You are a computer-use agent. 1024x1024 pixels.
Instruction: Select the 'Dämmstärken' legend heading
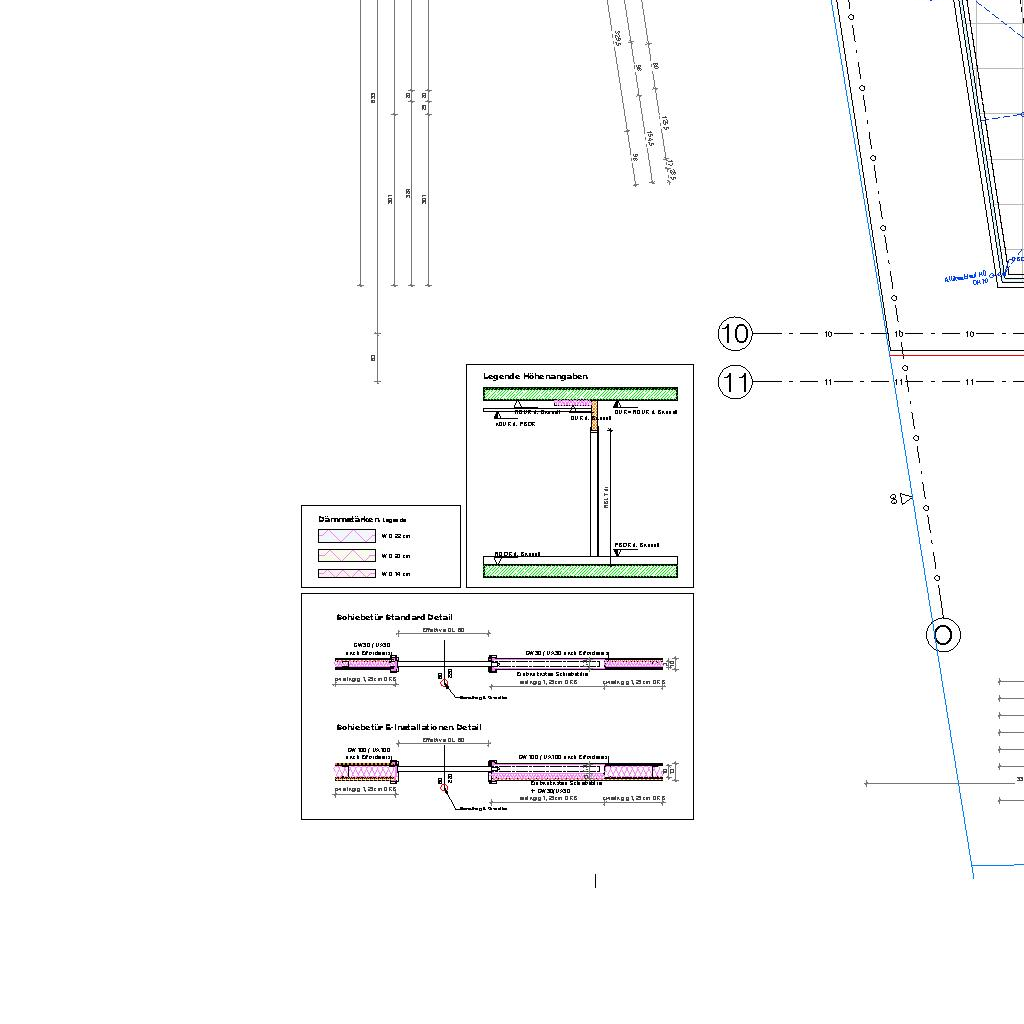coord(348,519)
